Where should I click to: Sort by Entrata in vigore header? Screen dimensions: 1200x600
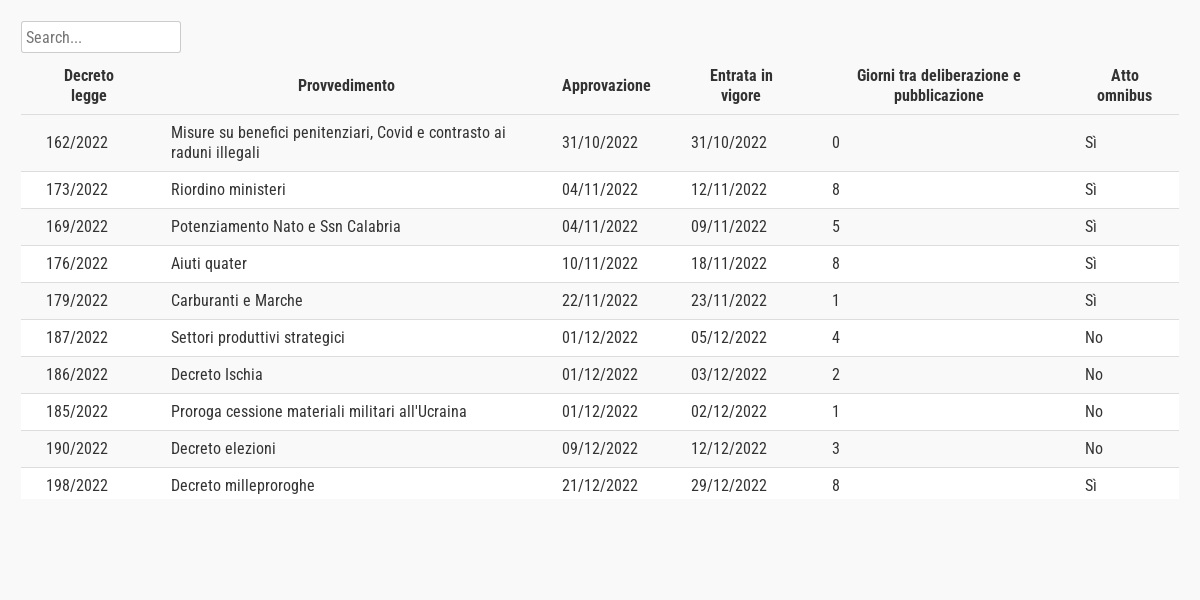[741, 86]
